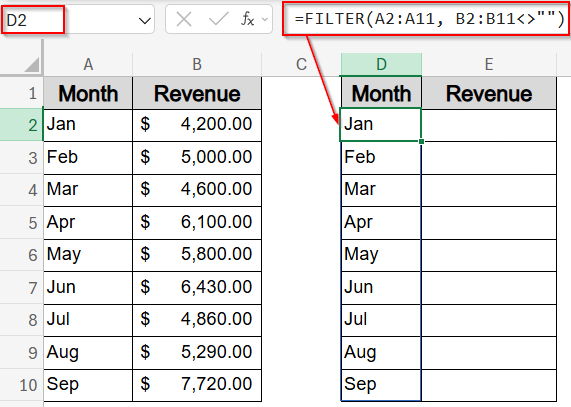
Task: Select row 5 header
Action: pyautogui.click(x=21, y=222)
